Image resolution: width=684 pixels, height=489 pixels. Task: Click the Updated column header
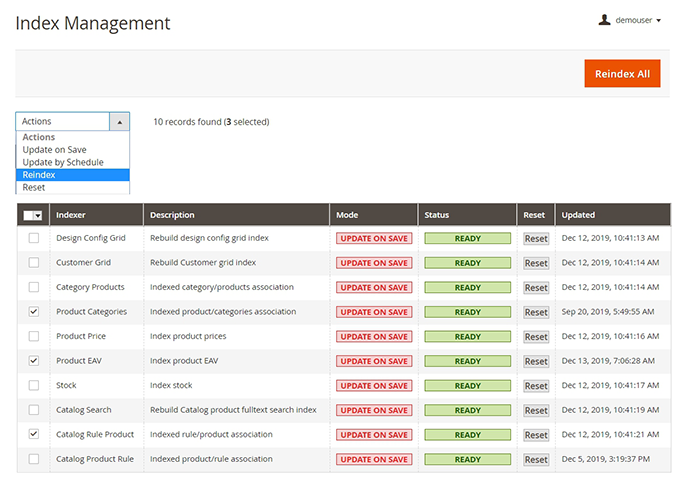pos(578,215)
